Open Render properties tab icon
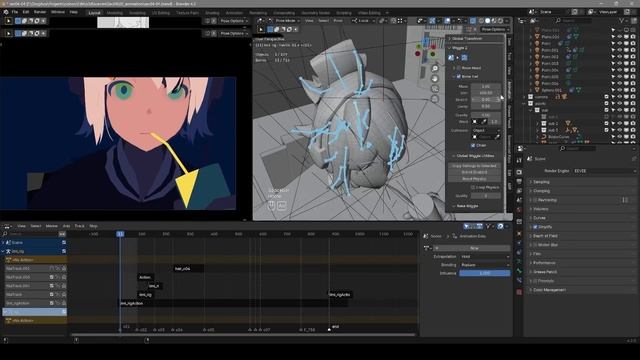640x360 pixels. coord(519,172)
